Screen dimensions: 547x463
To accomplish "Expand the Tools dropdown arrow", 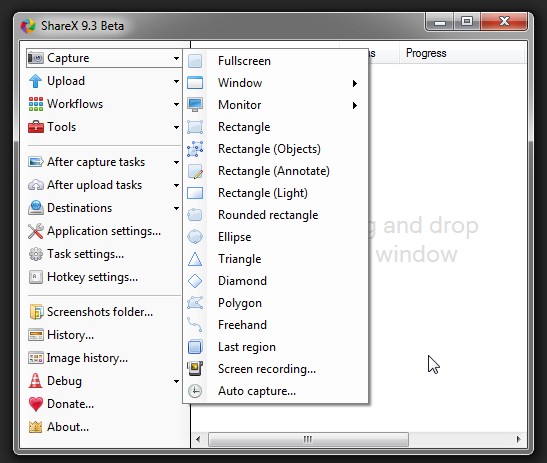I will [x=177, y=127].
